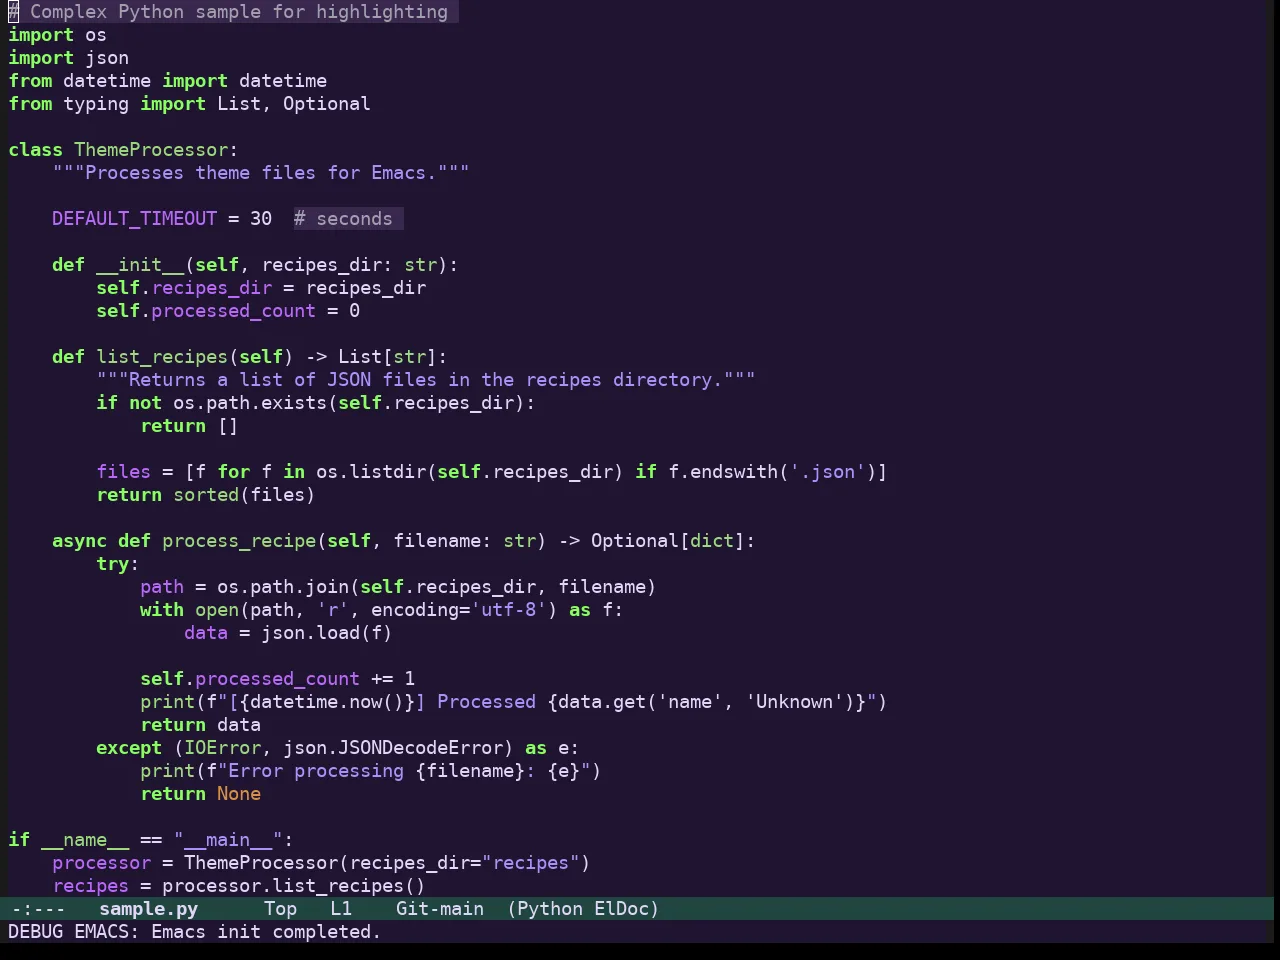Click the 'sample.py' buffer name in mode line
Viewport: 1280px width, 960px height.
point(148,909)
